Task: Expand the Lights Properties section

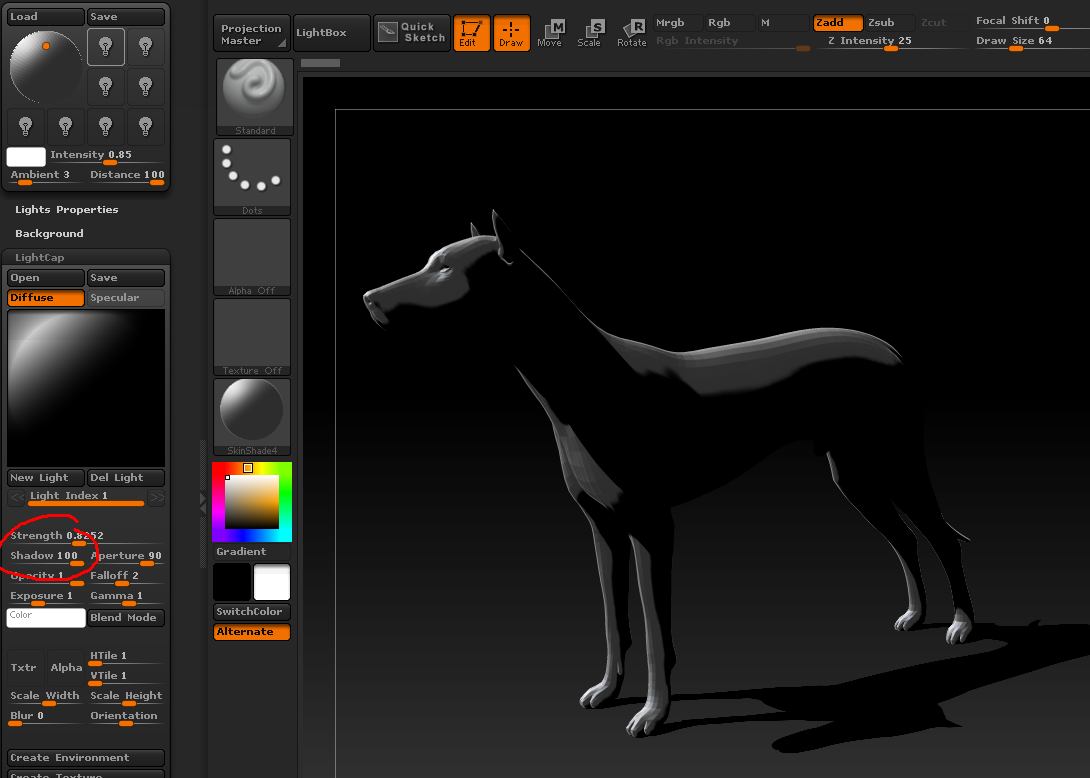Action: (x=67, y=209)
